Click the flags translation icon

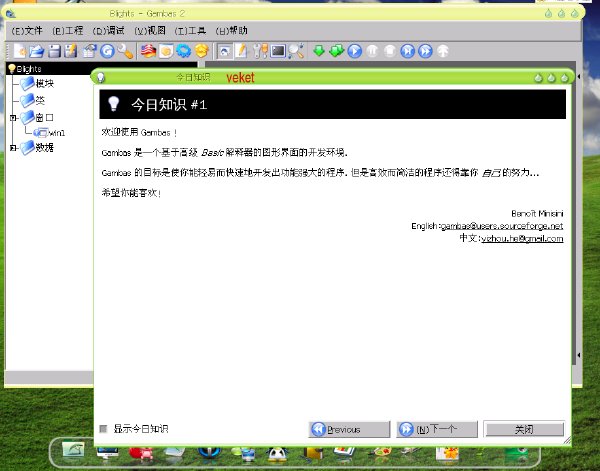pos(148,51)
